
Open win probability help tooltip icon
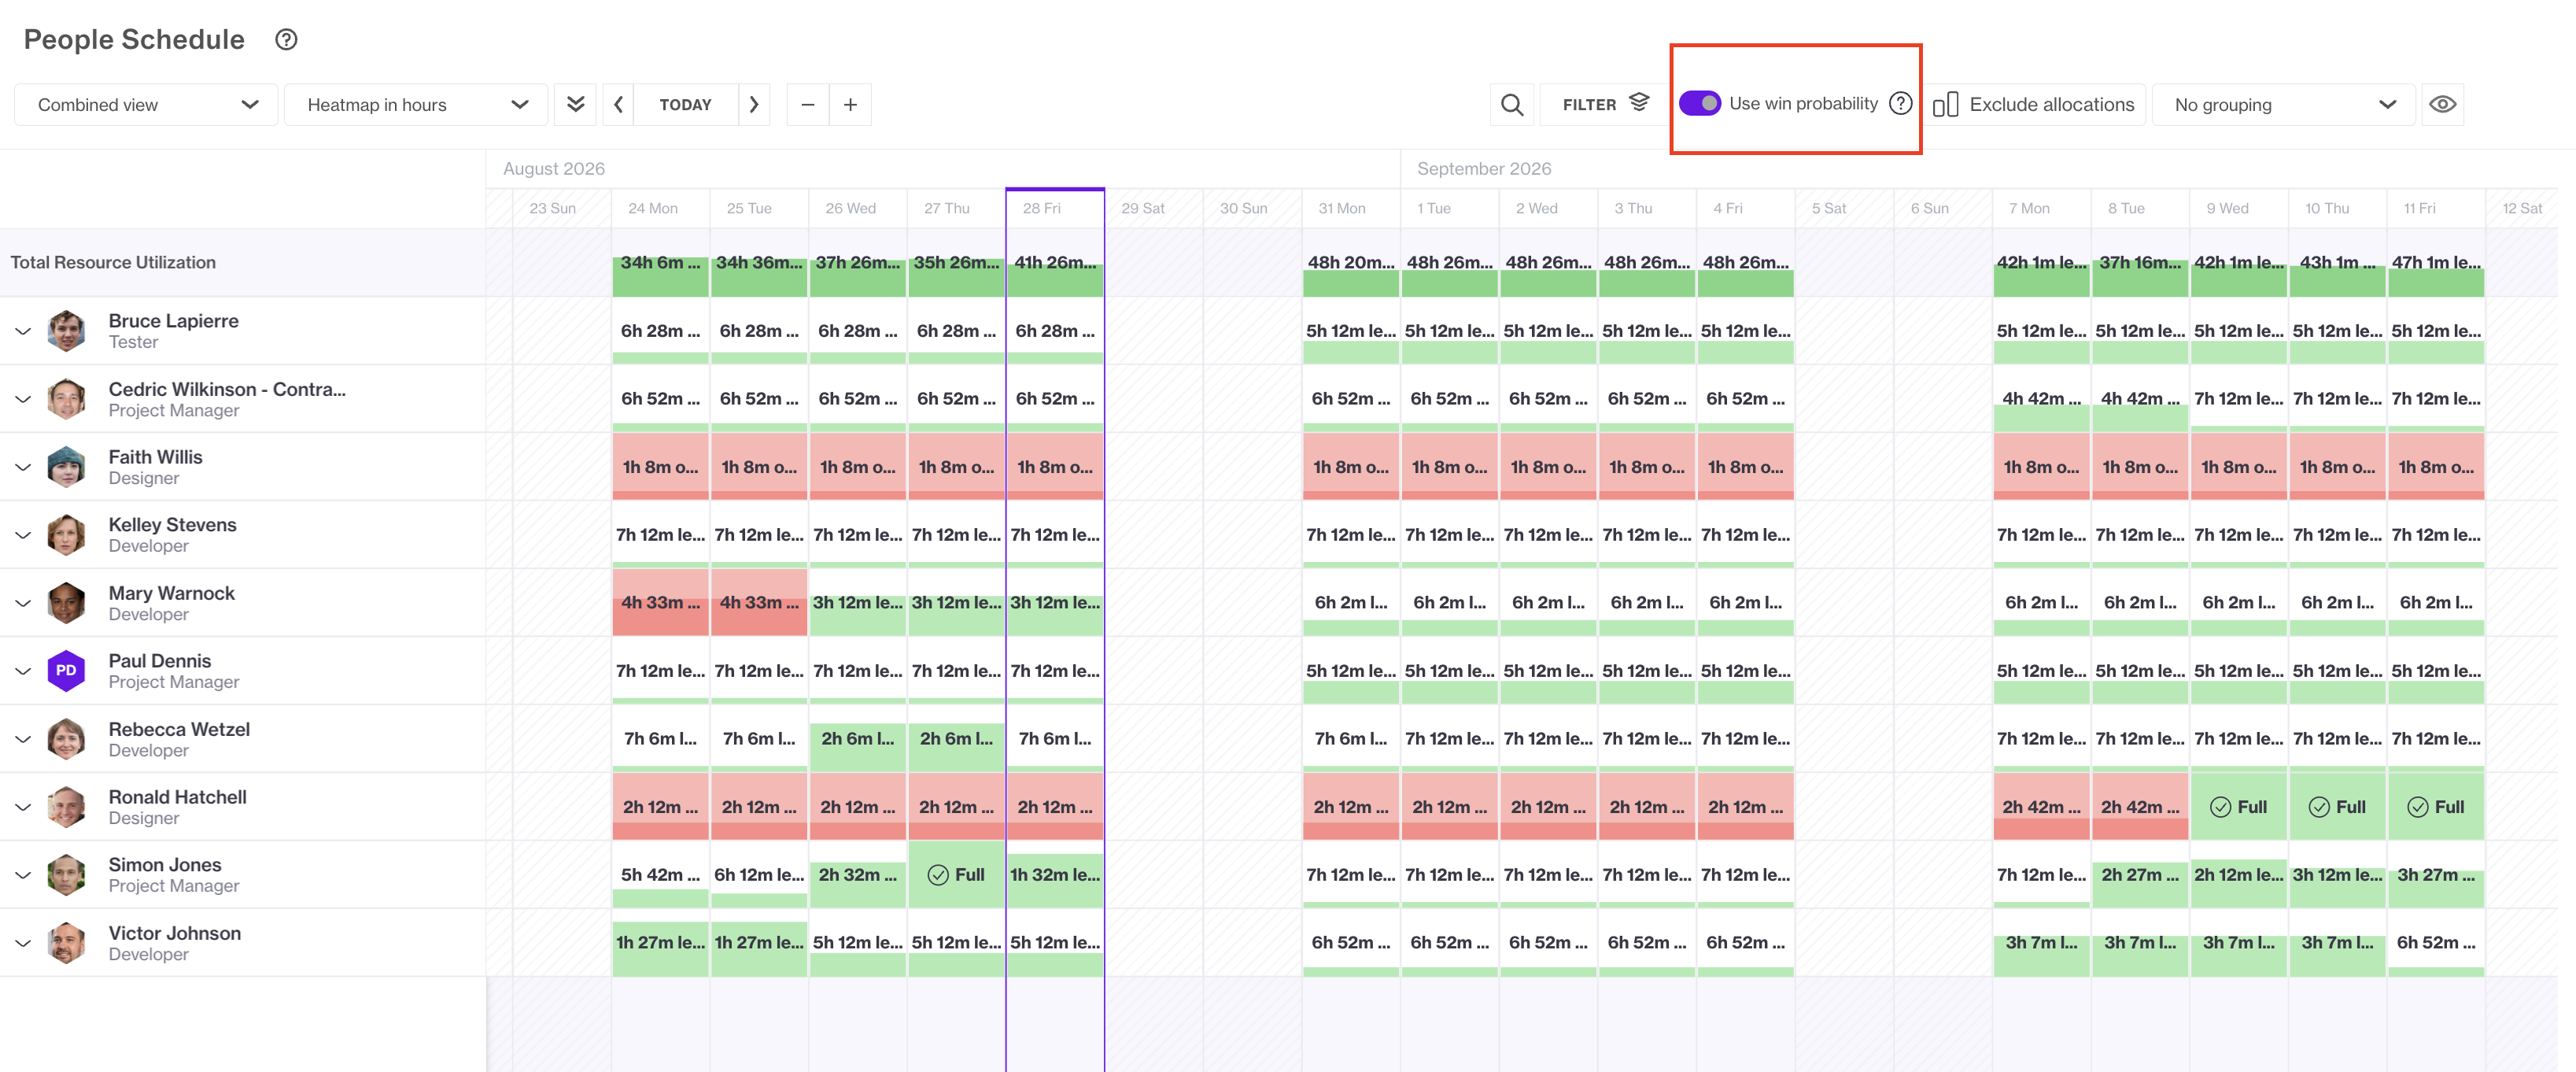click(x=1901, y=103)
